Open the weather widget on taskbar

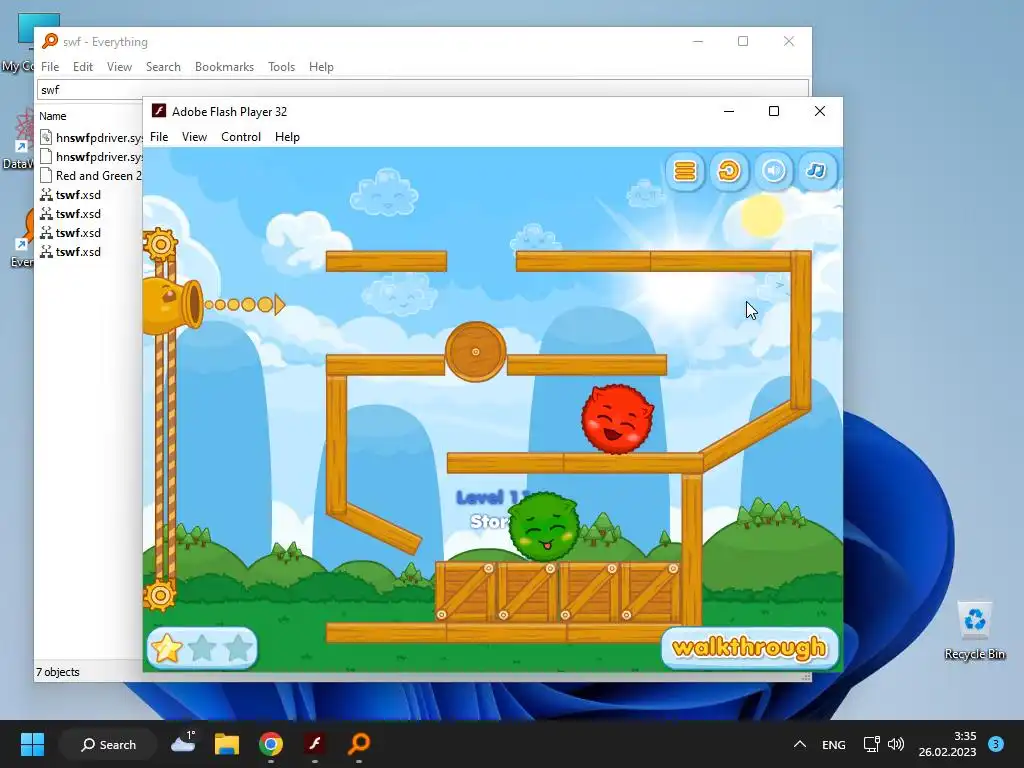pos(184,743)
